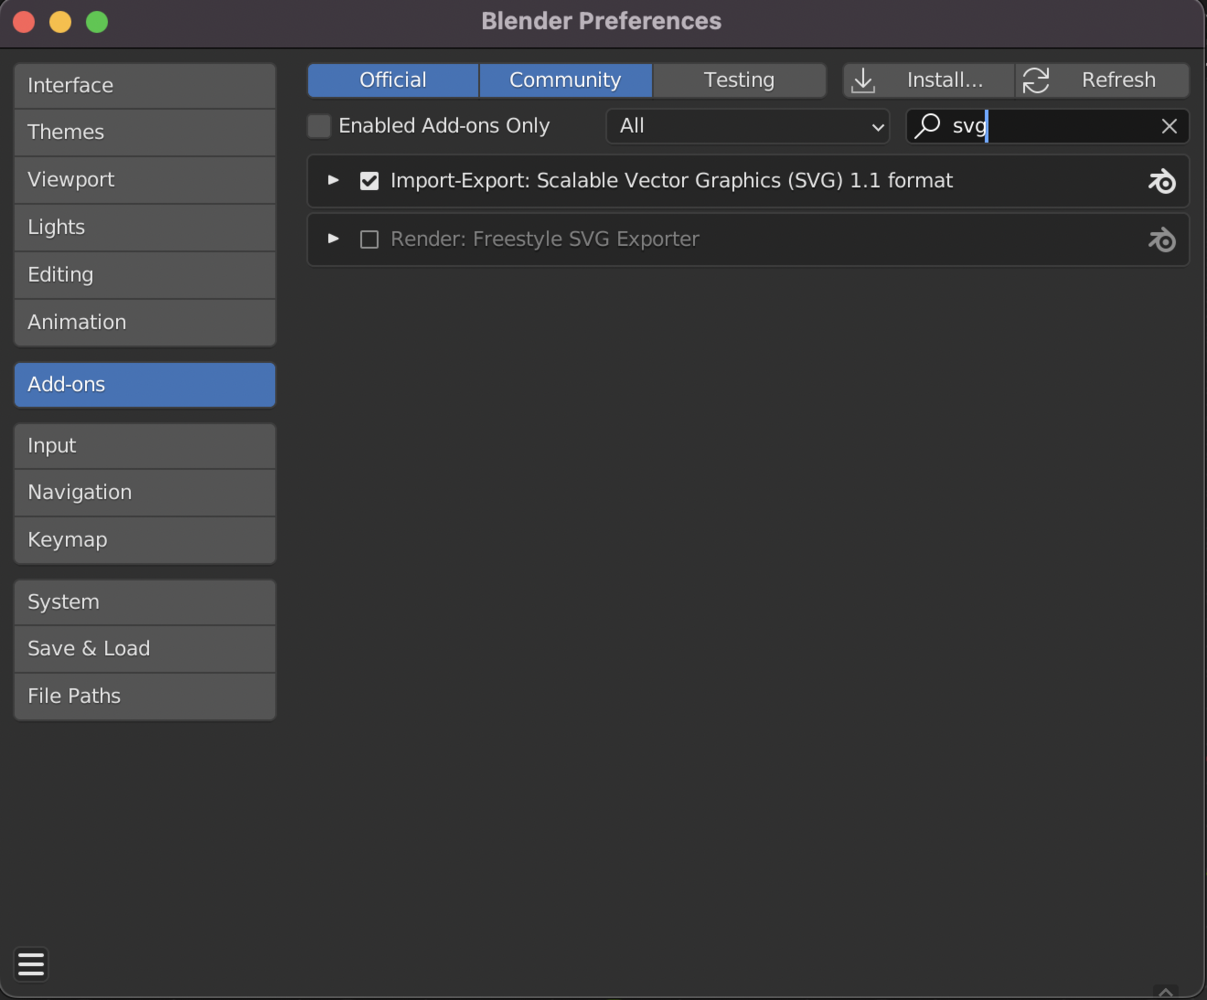Open the Keymap preferences section
This screenshot has height=1000, width=1207.
tap(145, 540)
